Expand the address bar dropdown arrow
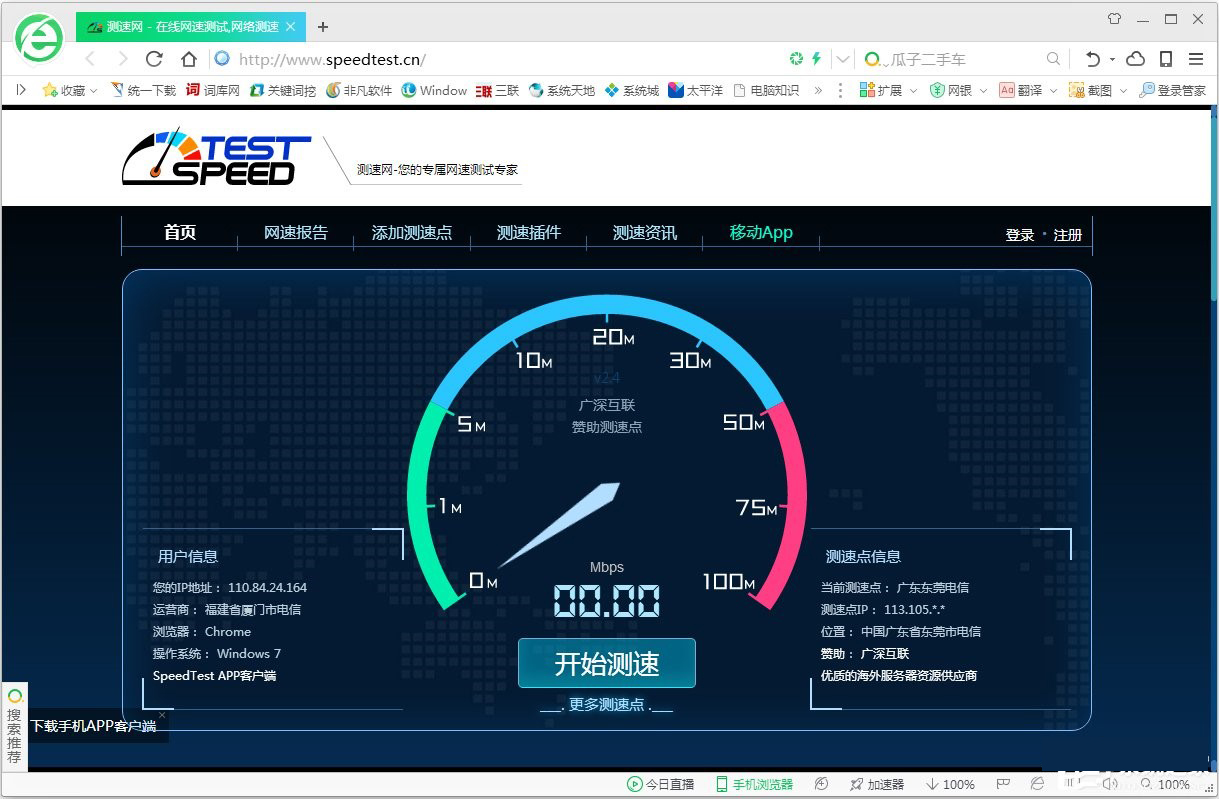This screenshot has width=1219, height=799. (x=843, y=59)
